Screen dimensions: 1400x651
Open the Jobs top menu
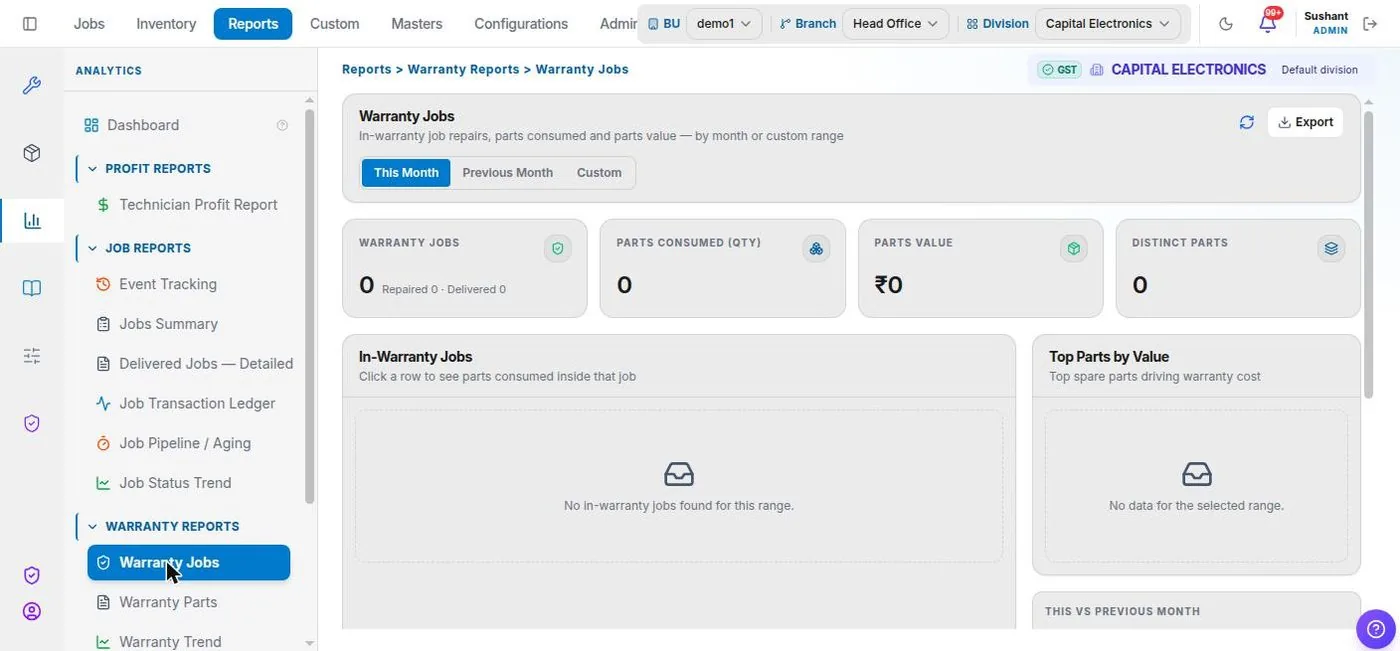point(89,24)
